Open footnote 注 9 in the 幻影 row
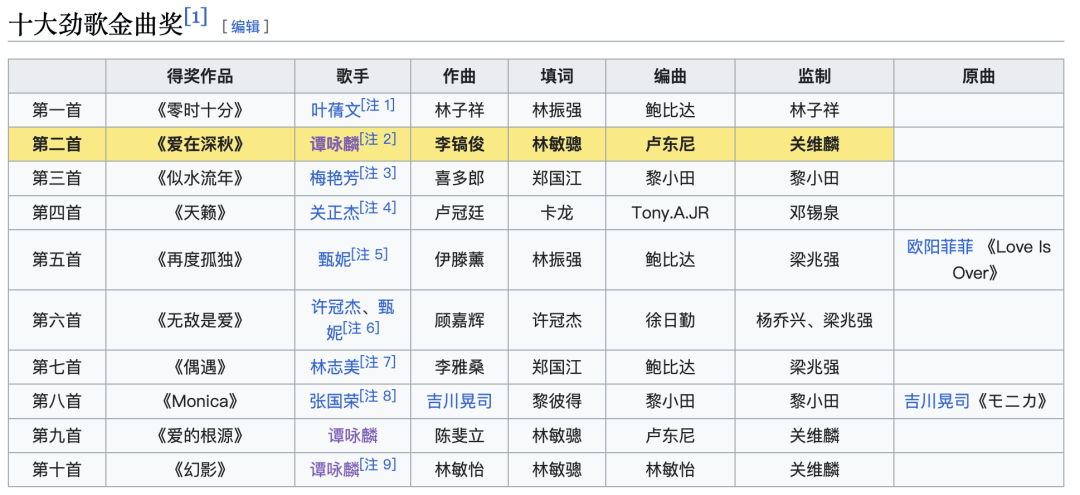The image size is (1080, 495). 378,465
